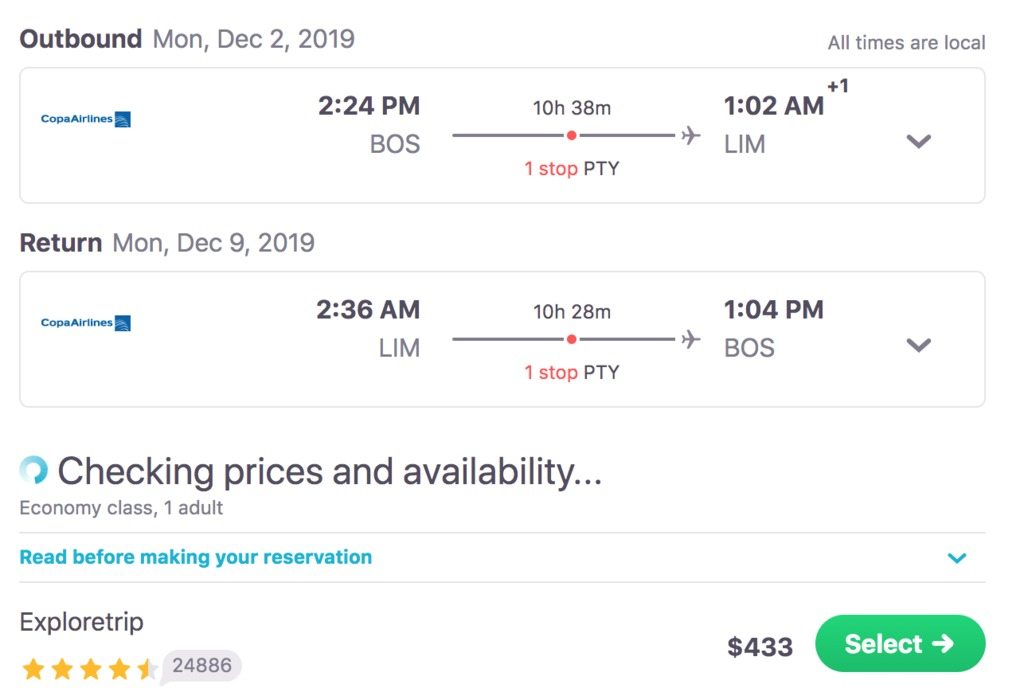Viewport: 1024px width, 688px height.
Task: Click the airplane icon on outbound route line
Action: [690, 135]
